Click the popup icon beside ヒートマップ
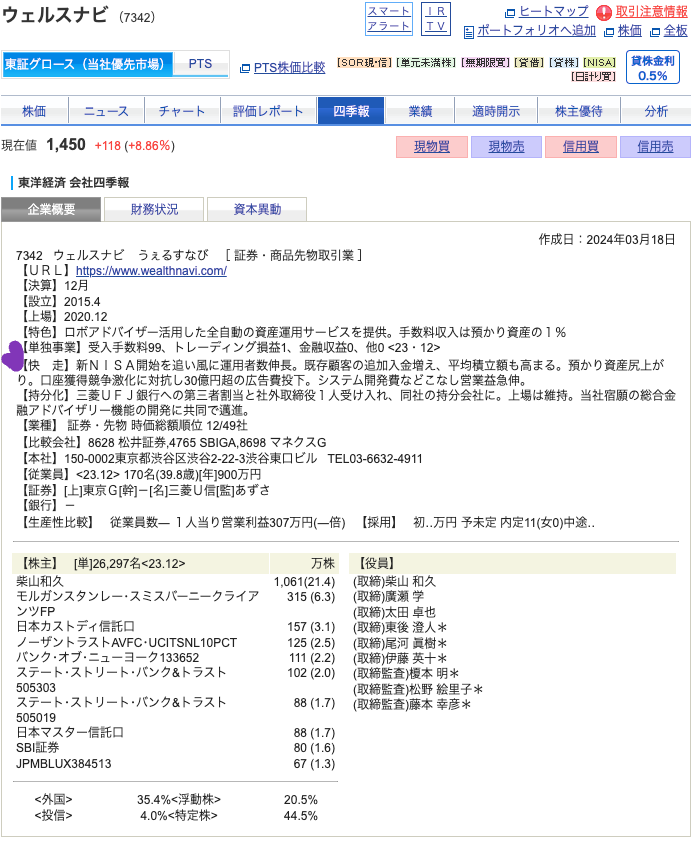This screenshot has width=697, height=846. (510, 12)
